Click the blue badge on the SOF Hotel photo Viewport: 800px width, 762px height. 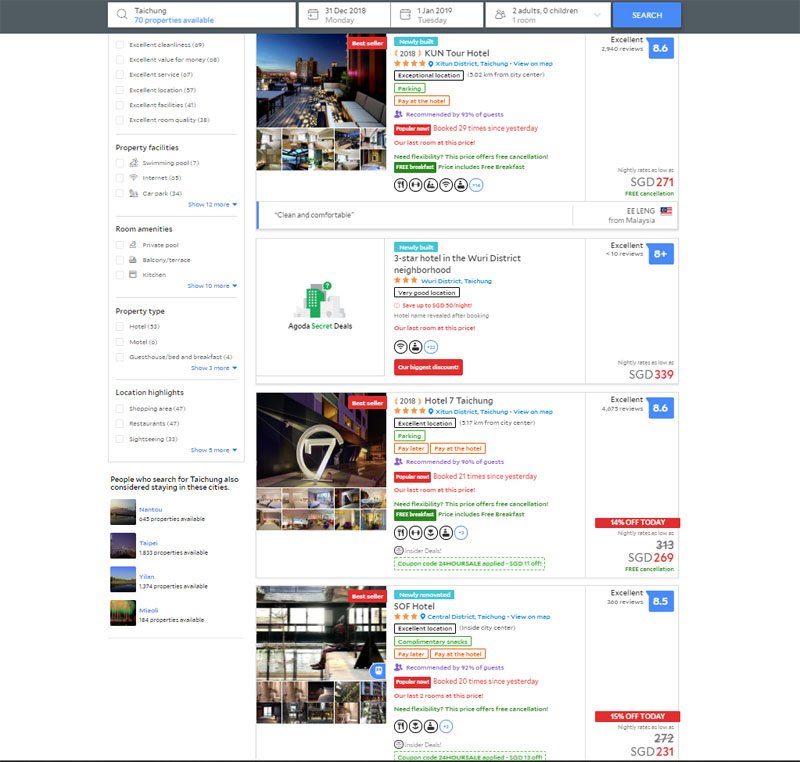point(378,671)
